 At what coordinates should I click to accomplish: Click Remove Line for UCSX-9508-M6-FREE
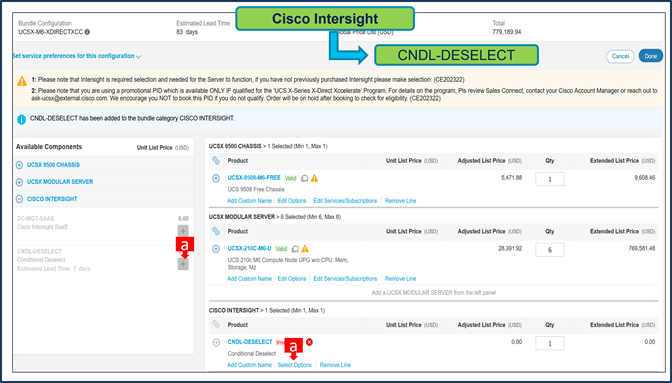401,201
